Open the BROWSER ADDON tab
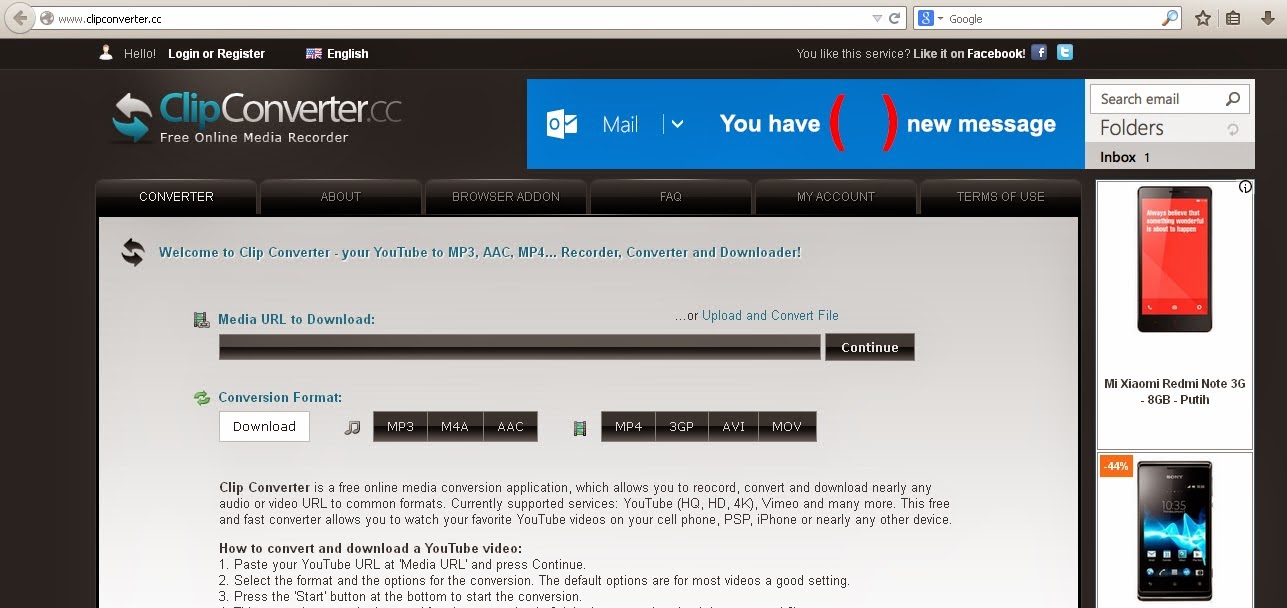1287x608 pixels. [x=506, y=197]
